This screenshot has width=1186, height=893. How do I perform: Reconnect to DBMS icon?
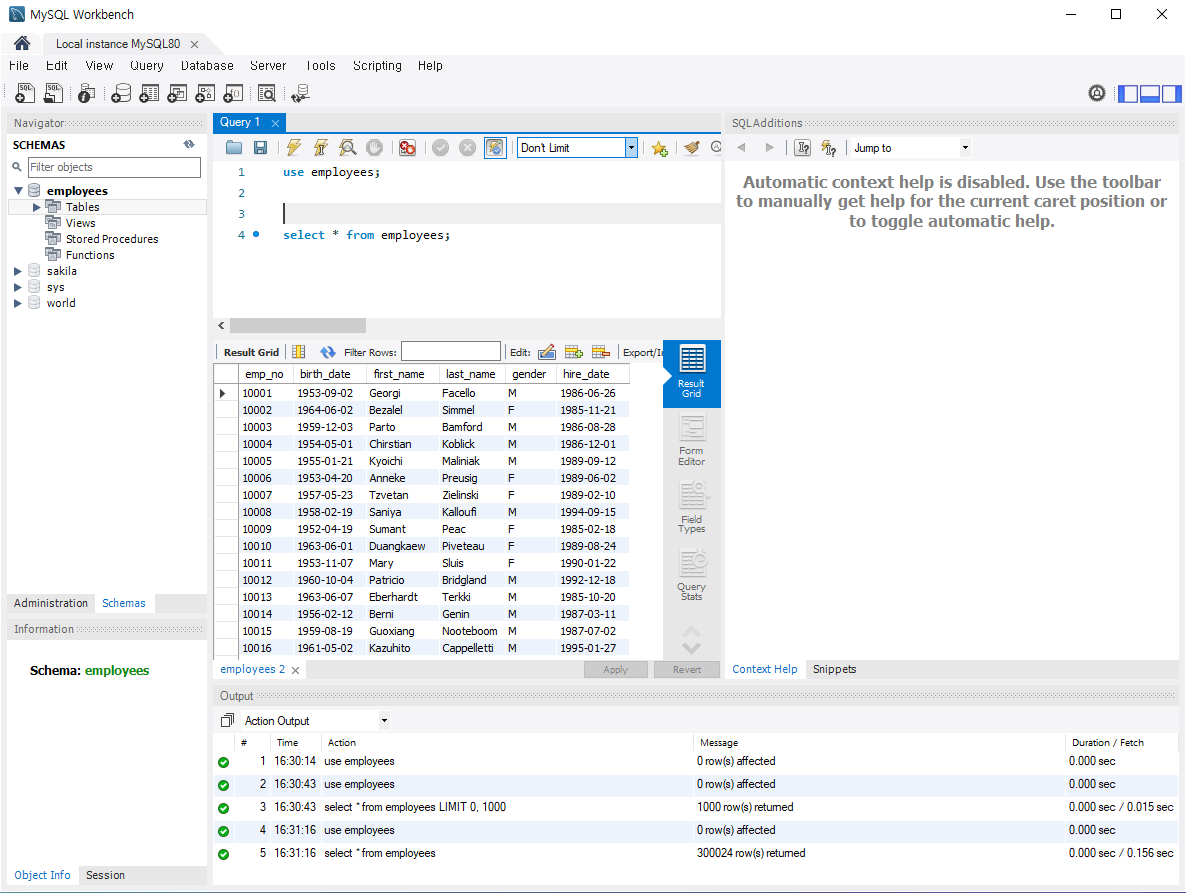coord(300,93)
